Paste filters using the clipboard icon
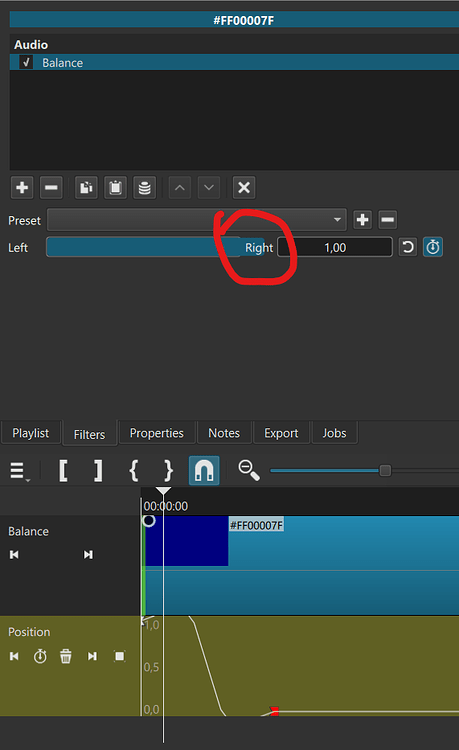This screenshot has height=750, width=459. (x=115, y=188)
